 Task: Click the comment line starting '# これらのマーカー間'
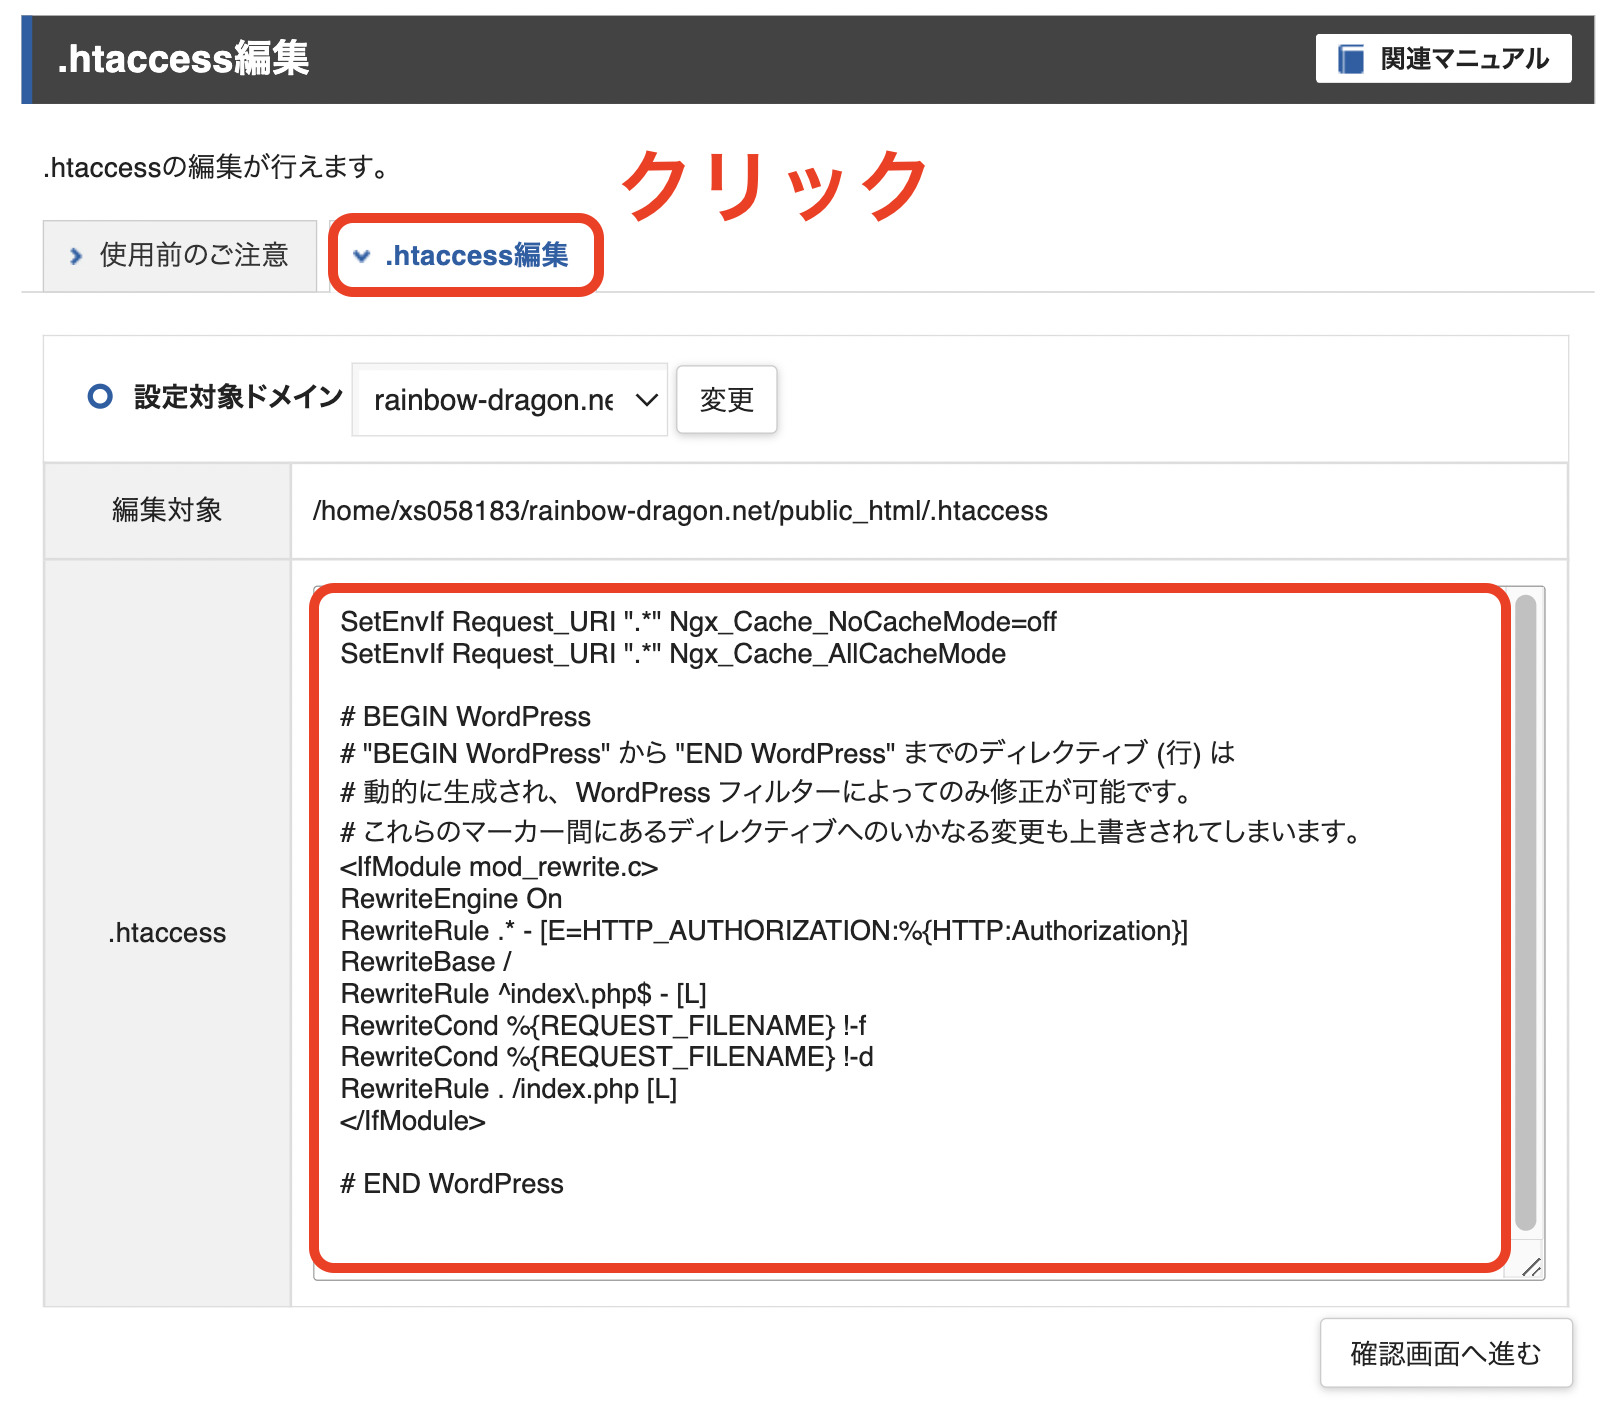[852, 831]
